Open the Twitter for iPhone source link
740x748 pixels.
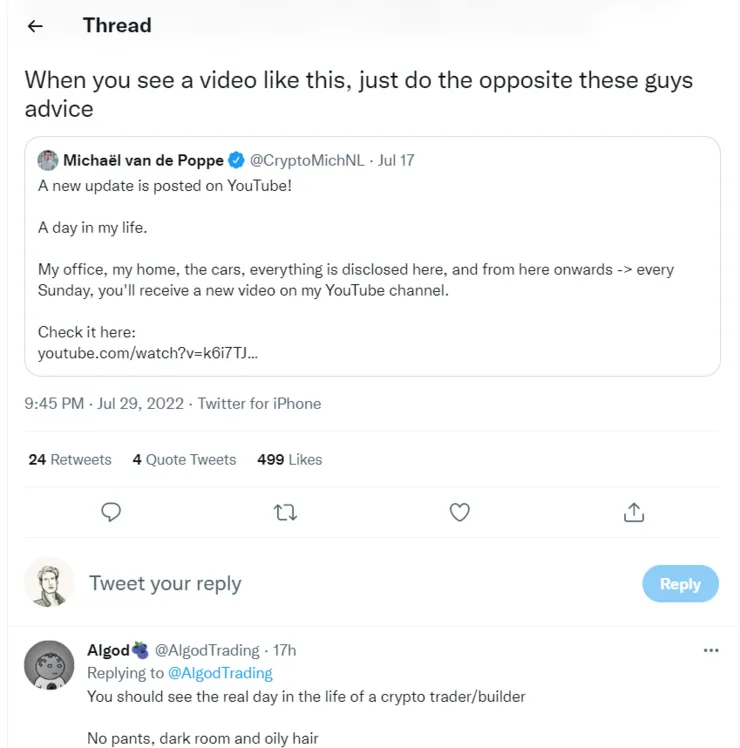[x=259, y=403]
